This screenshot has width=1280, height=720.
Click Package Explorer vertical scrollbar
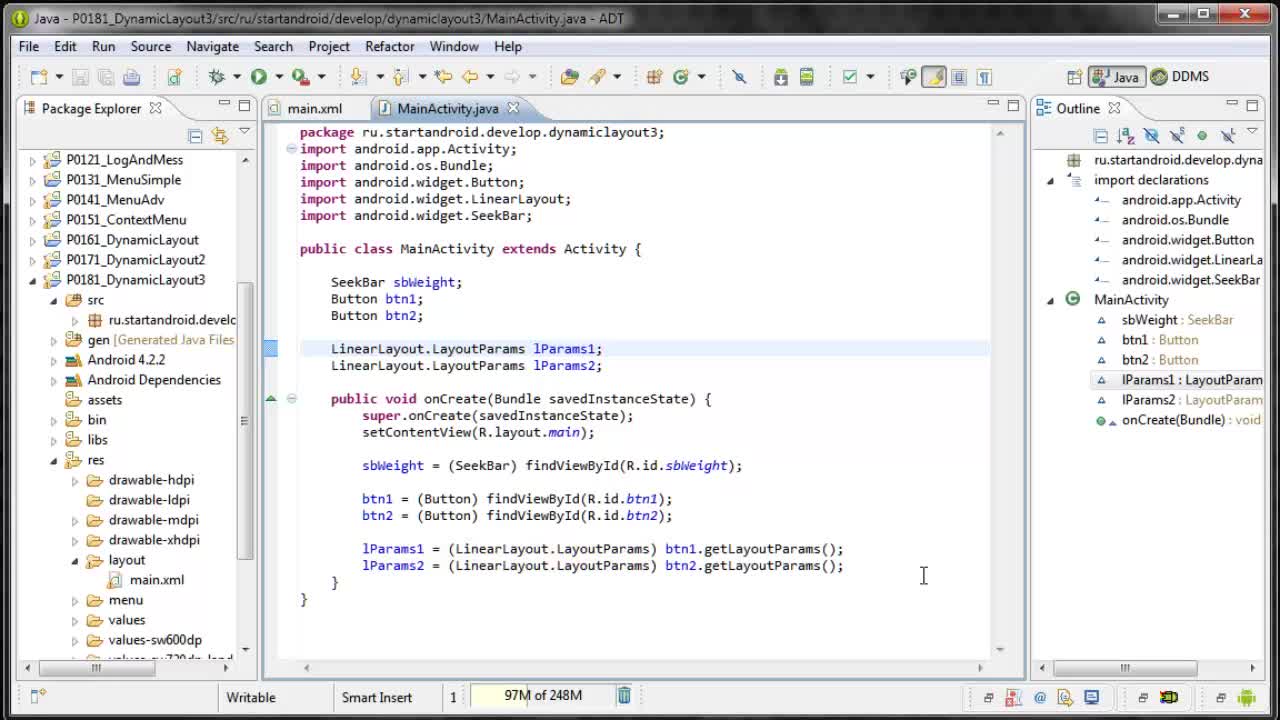[245, 420]
